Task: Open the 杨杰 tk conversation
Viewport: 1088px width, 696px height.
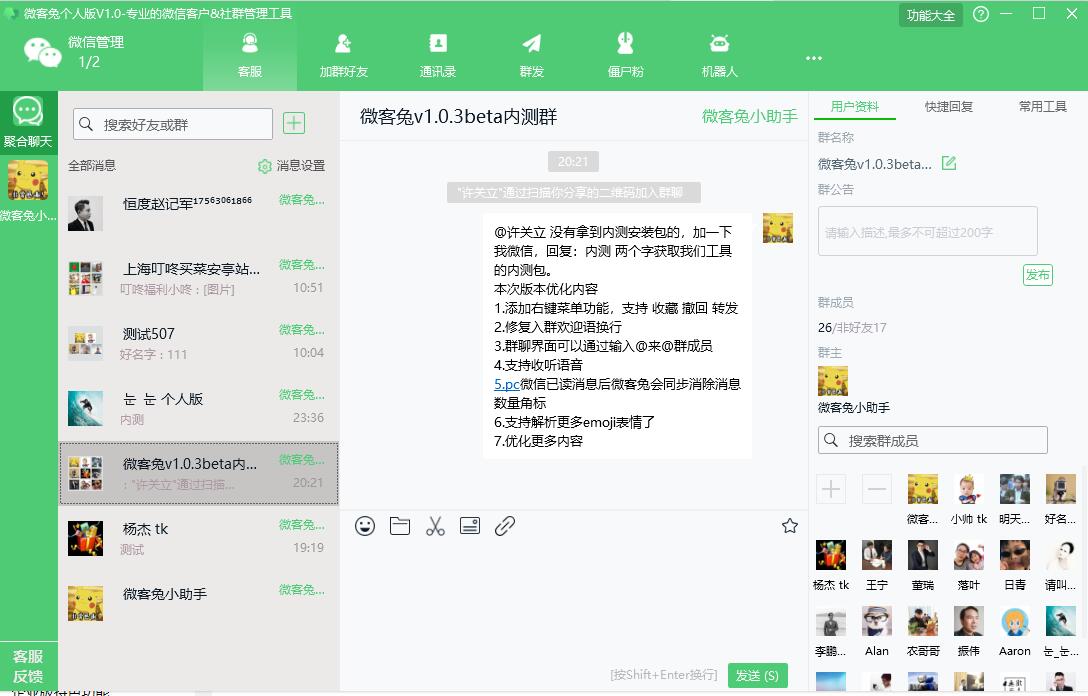Action: point(198,538)
